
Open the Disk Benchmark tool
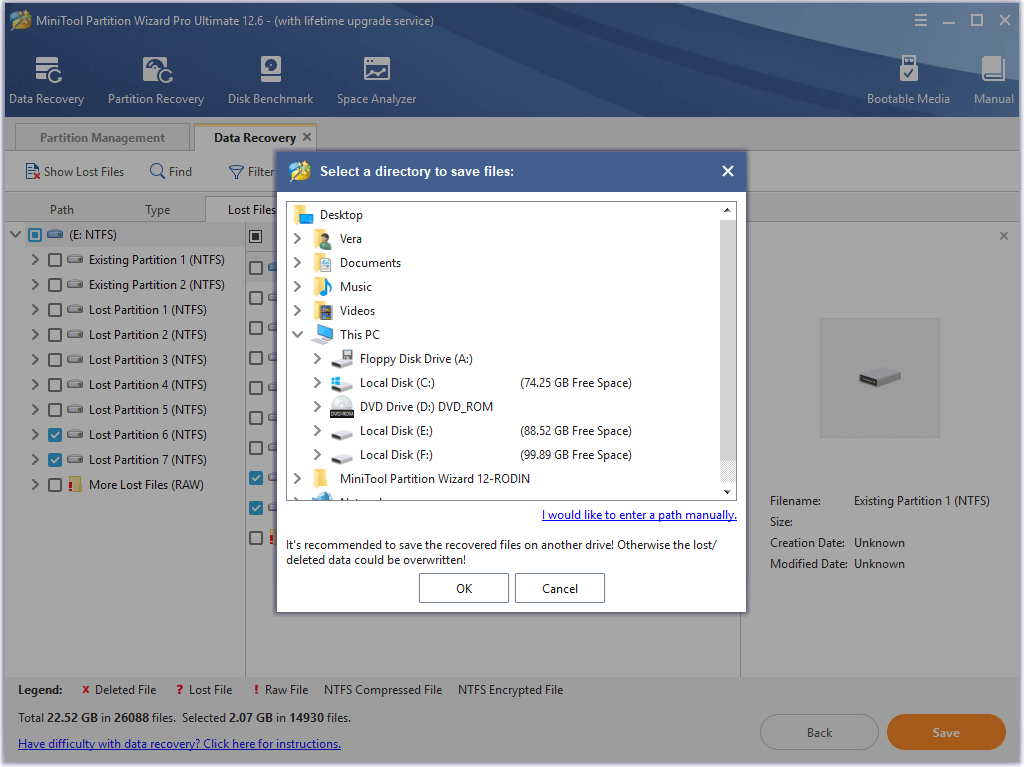coord(270,80)
